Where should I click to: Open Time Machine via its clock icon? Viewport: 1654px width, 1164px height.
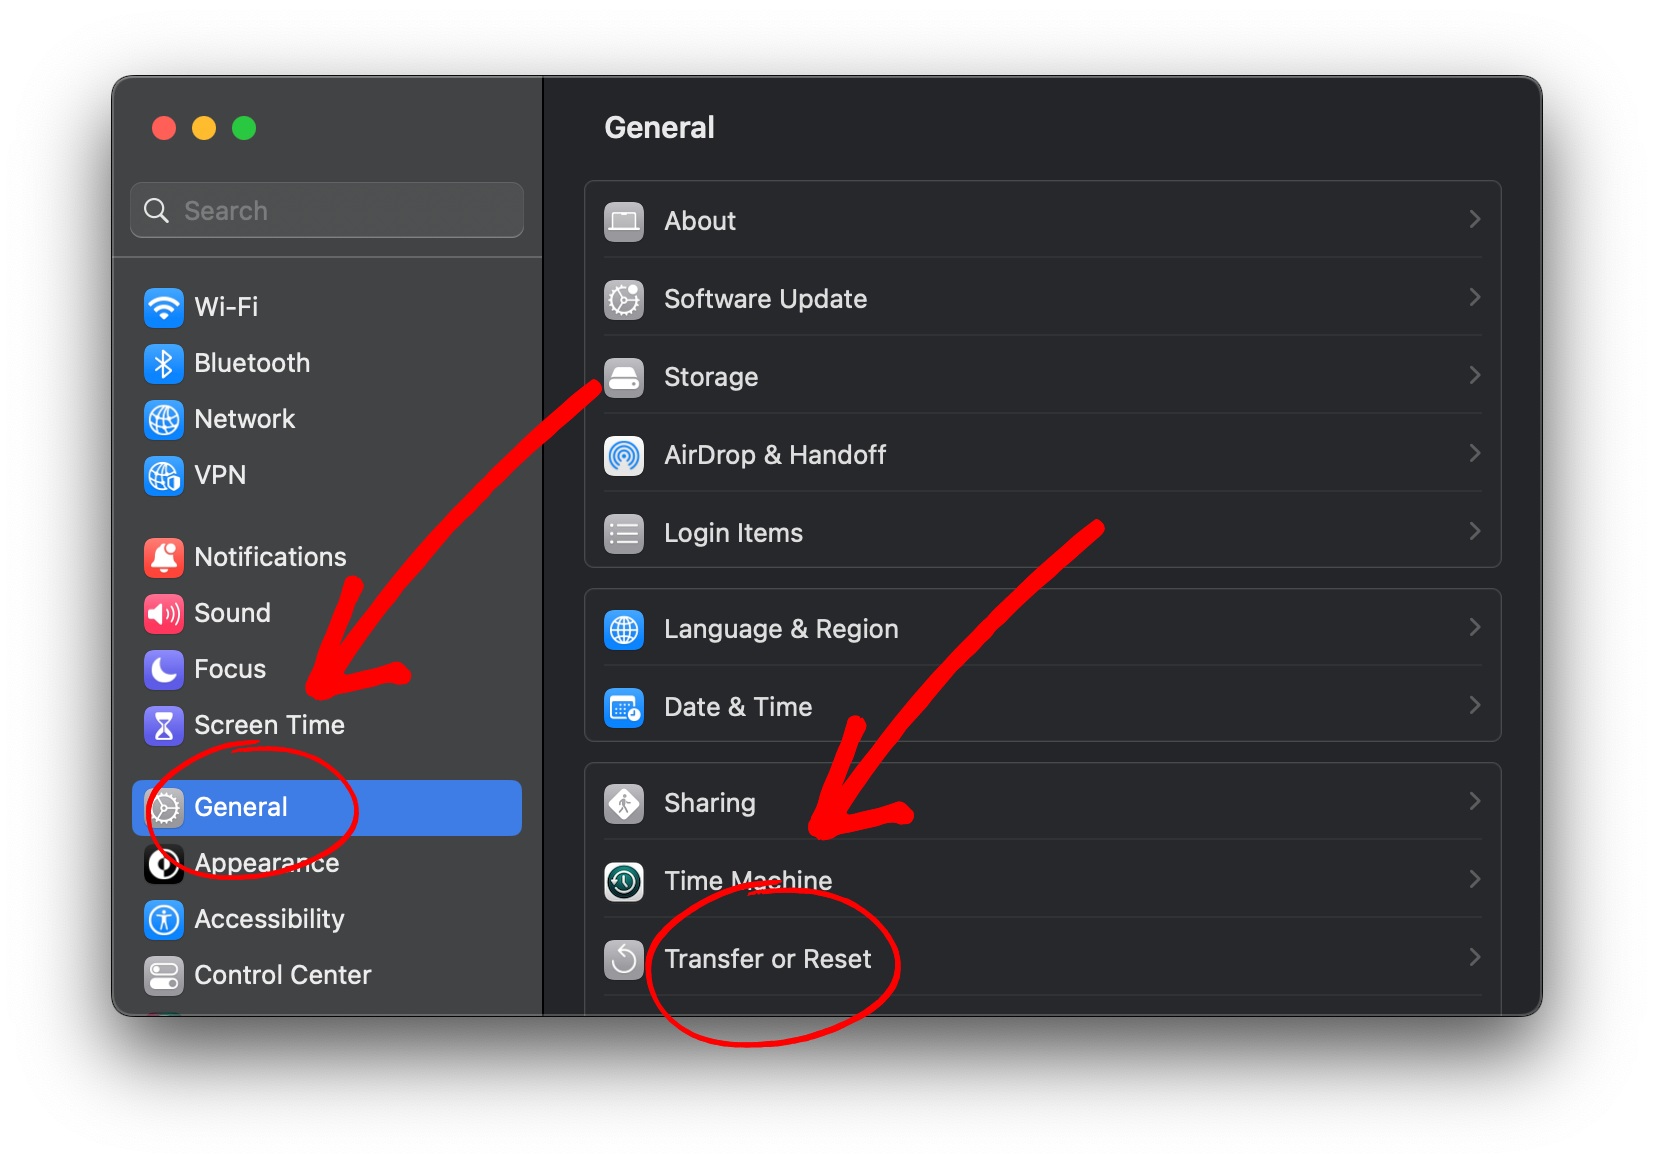[624, 881]
